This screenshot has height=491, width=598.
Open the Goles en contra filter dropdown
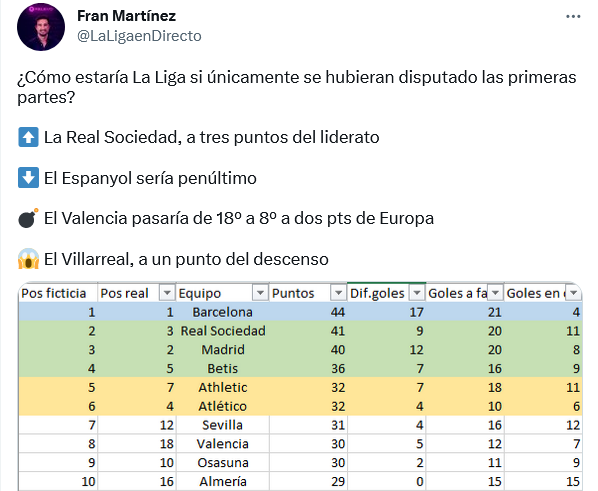[x=573, y=293]
